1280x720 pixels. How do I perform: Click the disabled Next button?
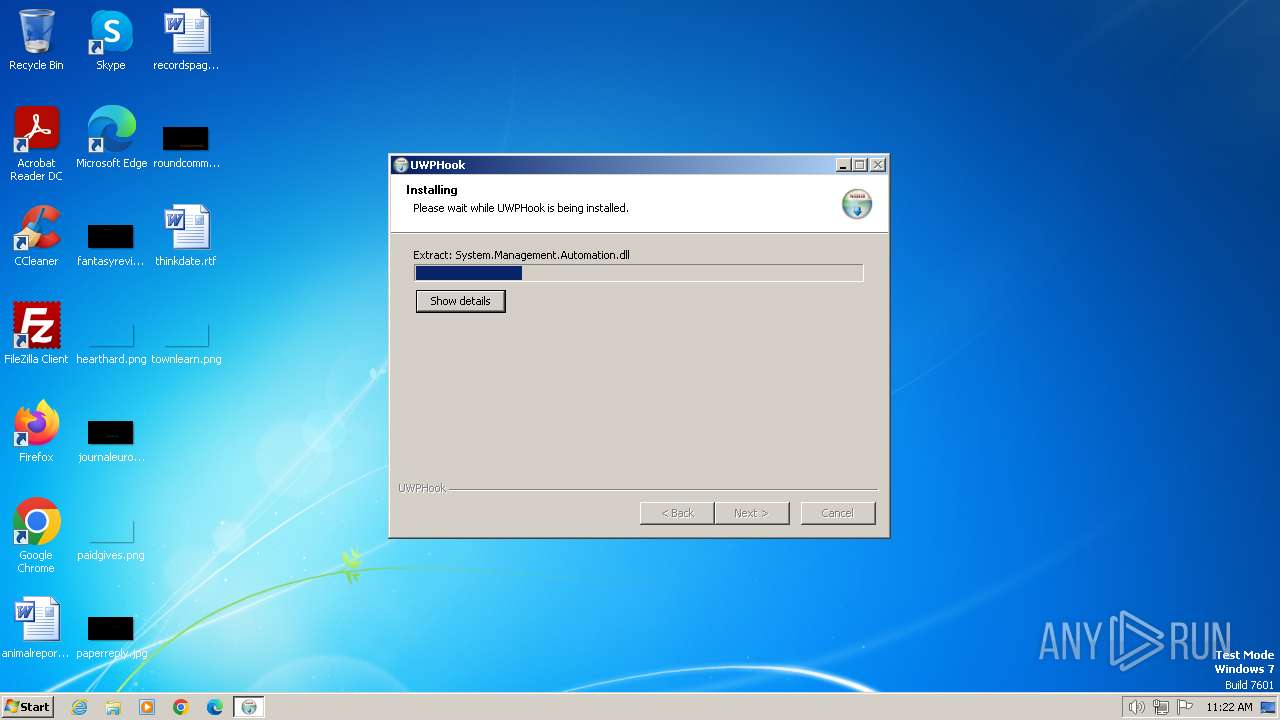752,513
